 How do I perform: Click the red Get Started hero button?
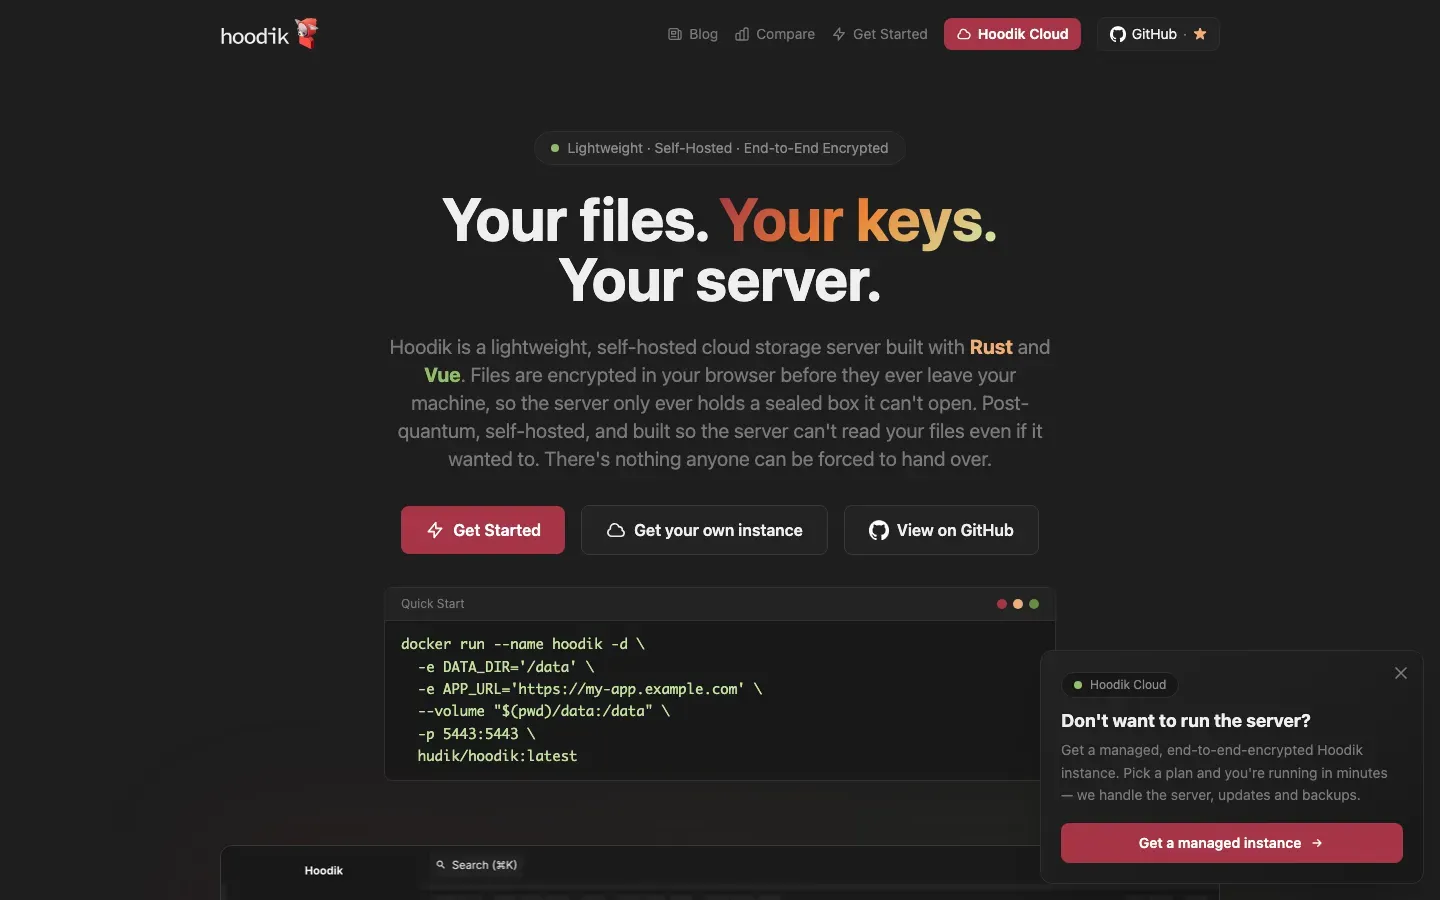483,530
